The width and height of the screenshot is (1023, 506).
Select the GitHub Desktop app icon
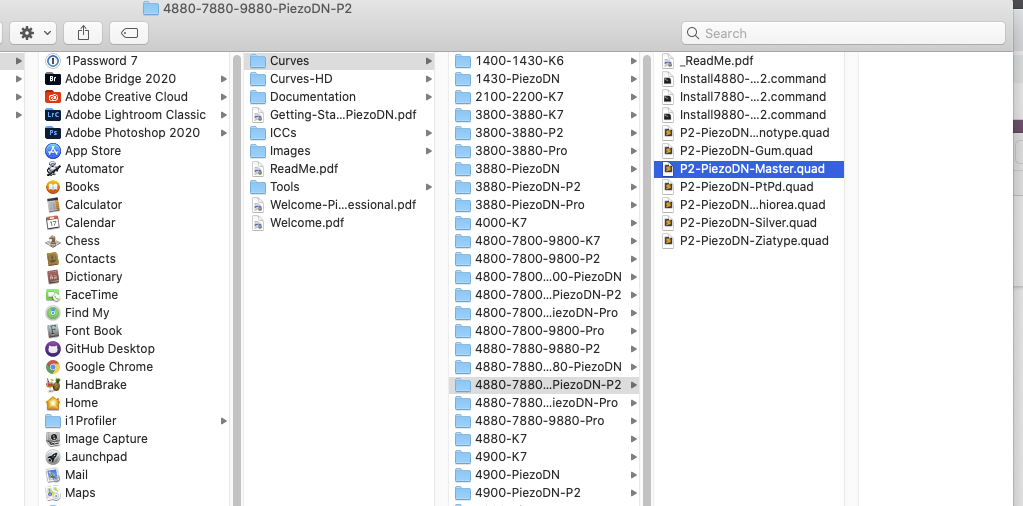[53, 349]
